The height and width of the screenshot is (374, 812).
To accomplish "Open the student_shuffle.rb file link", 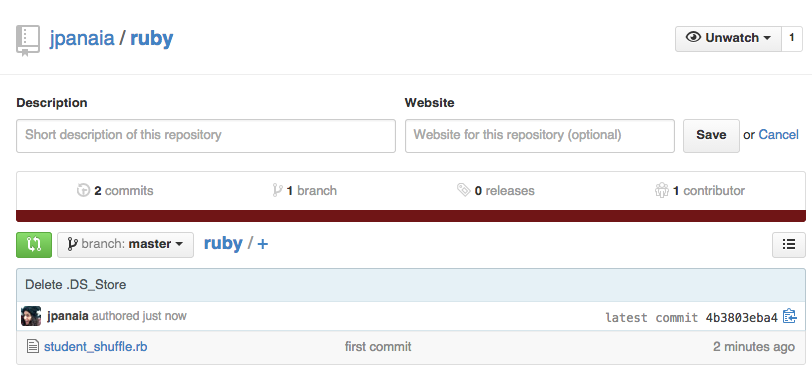I will (x=96, y=347).
